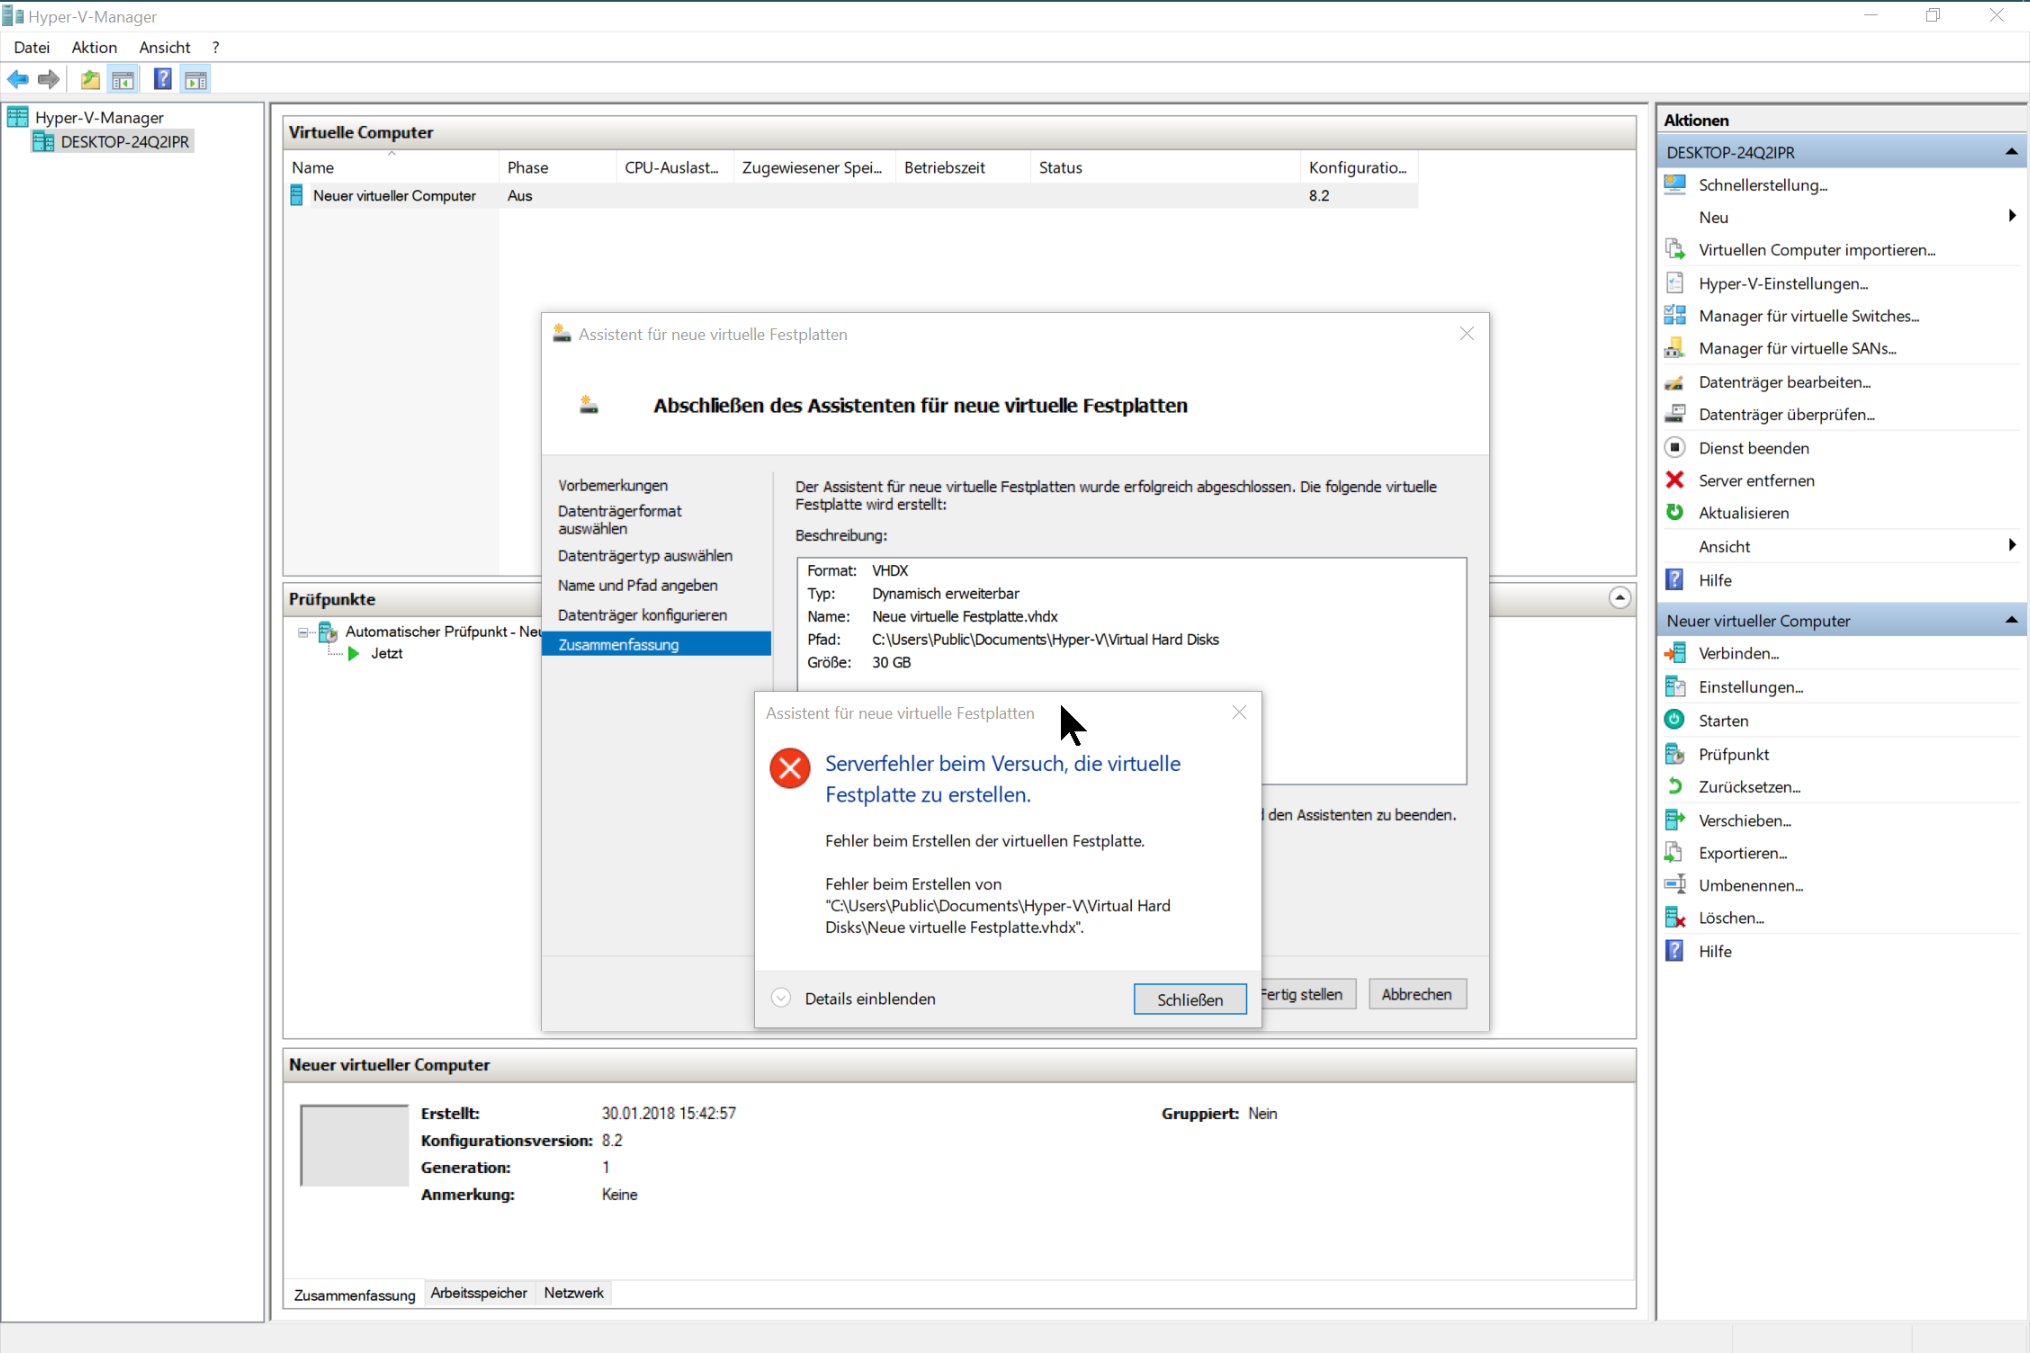Open Manager für virtuelle SANs icon
Screen dimensions: 2030x1353
coord(1675,348)
